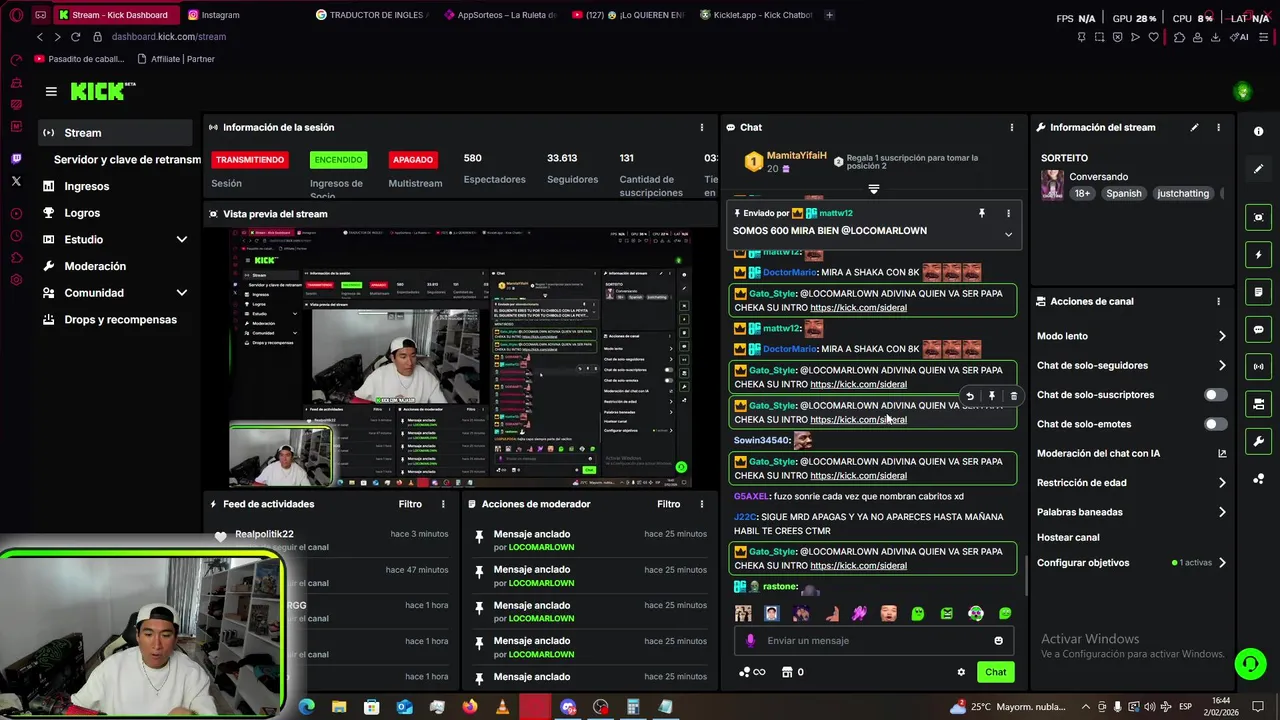Open the hamburger menu beside the Kick logo

[51, 91]
